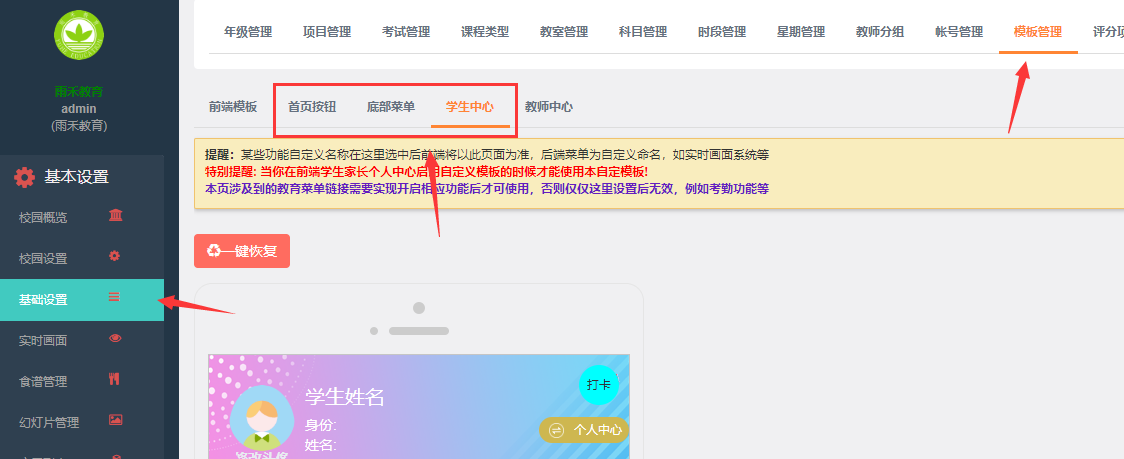Screen dimensions: 1124x459
Task: Click the gear icon beside 基本设置
Action: click(24, 177)
